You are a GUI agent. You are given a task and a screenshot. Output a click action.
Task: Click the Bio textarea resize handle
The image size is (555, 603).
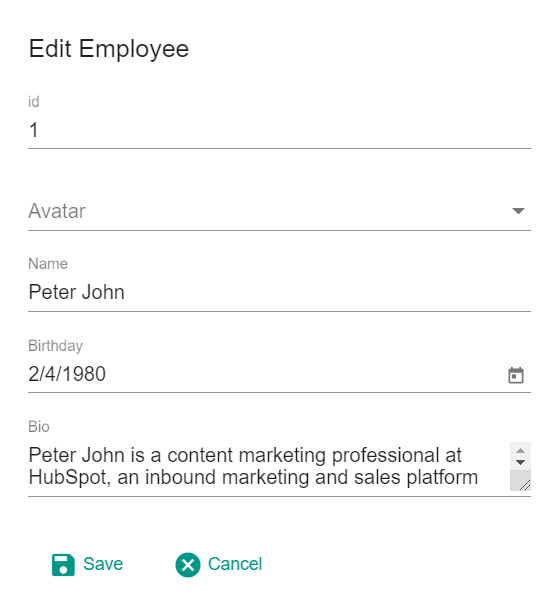point(525,485)
